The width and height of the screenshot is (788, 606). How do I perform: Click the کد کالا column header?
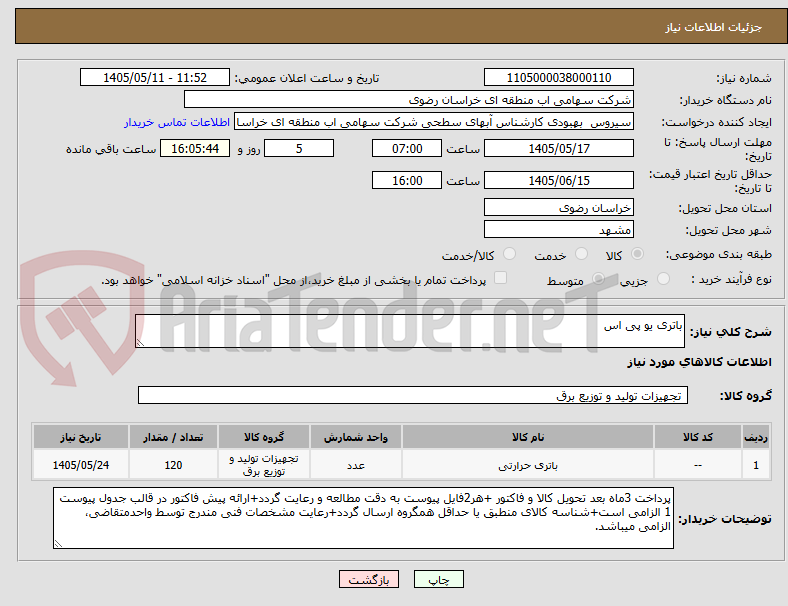pos(698,437)
